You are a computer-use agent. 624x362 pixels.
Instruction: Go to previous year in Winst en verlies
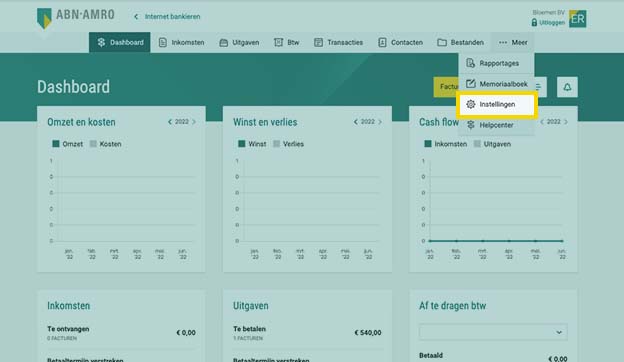coord(356,122)
